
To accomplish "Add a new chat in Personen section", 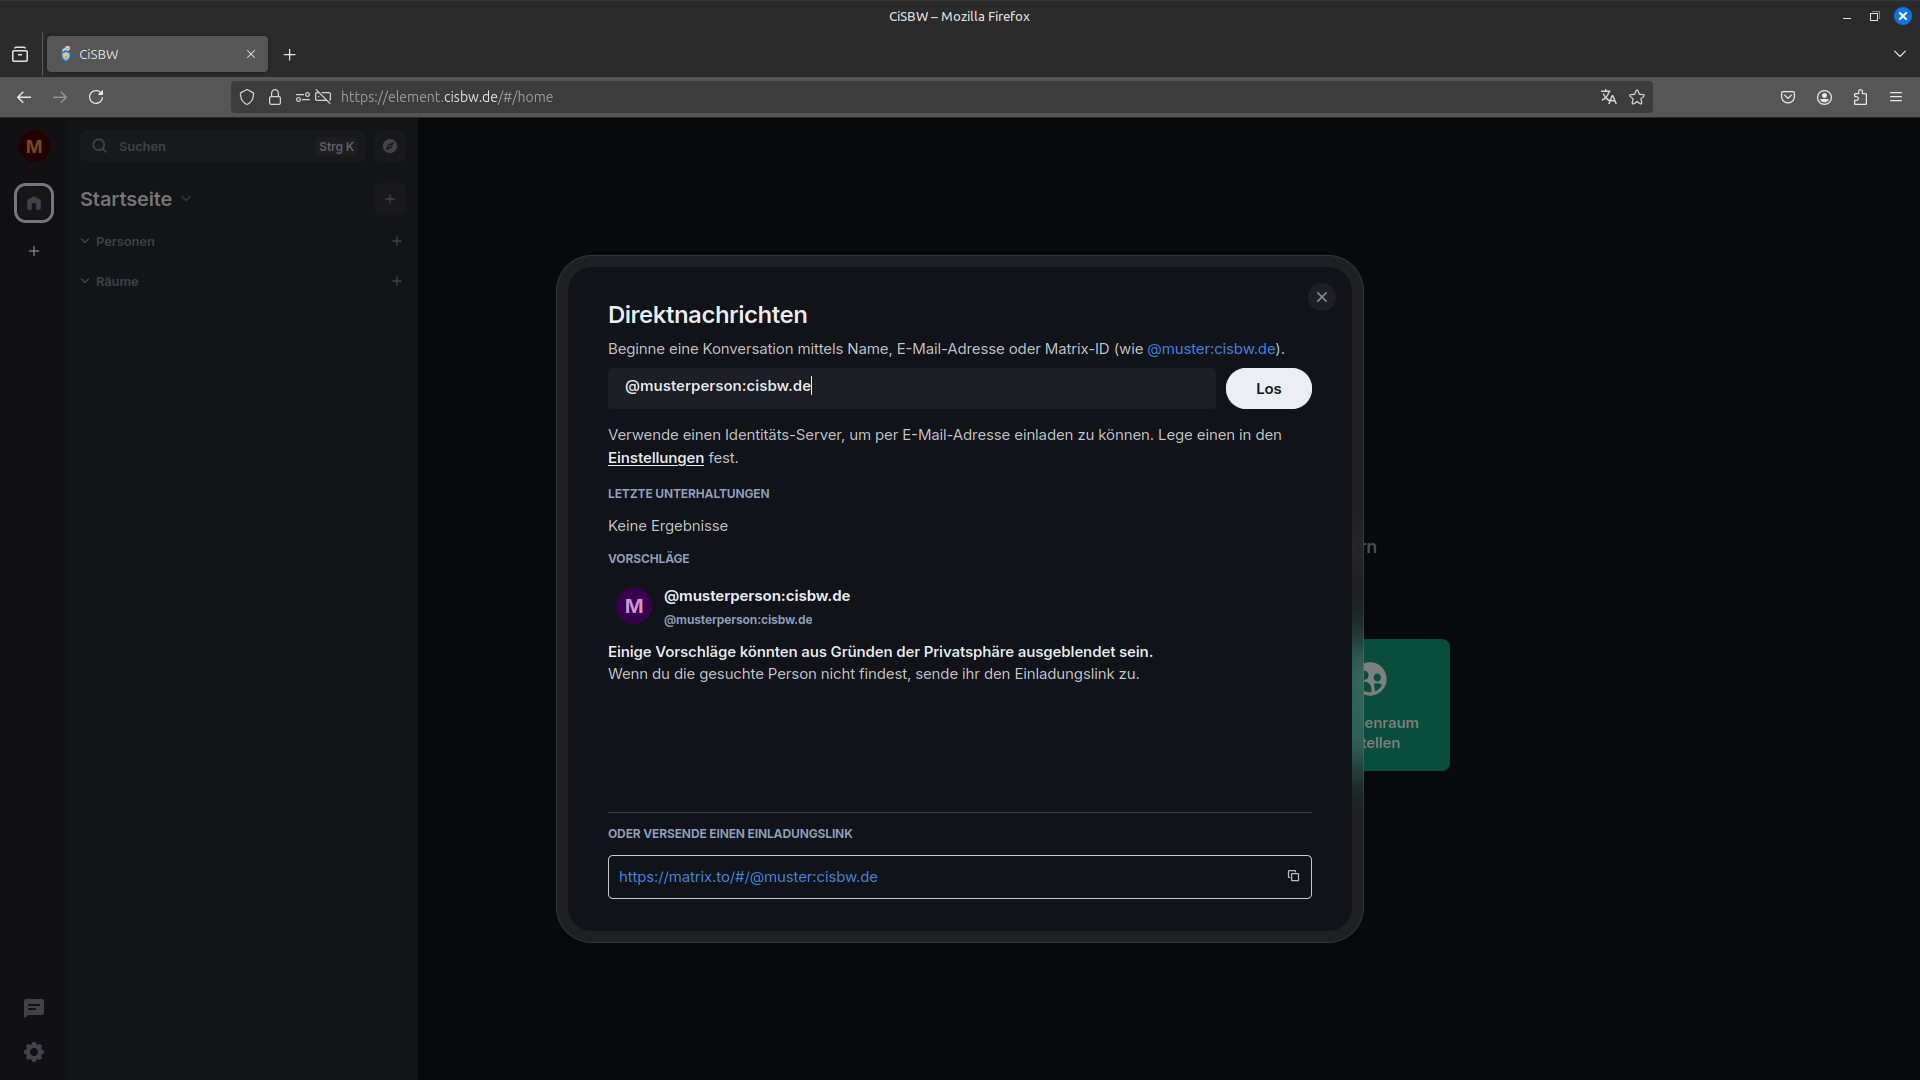I will pos(397,241).
